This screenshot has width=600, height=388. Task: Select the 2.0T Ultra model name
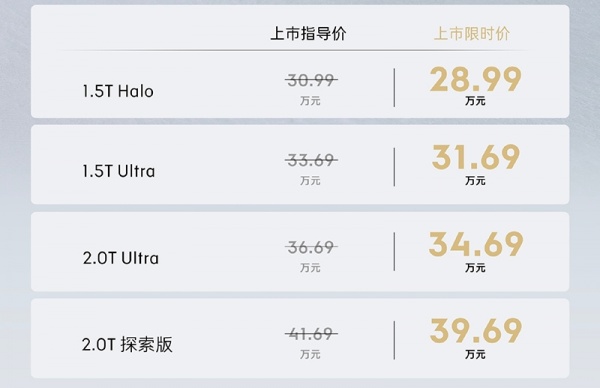point(121,258)
